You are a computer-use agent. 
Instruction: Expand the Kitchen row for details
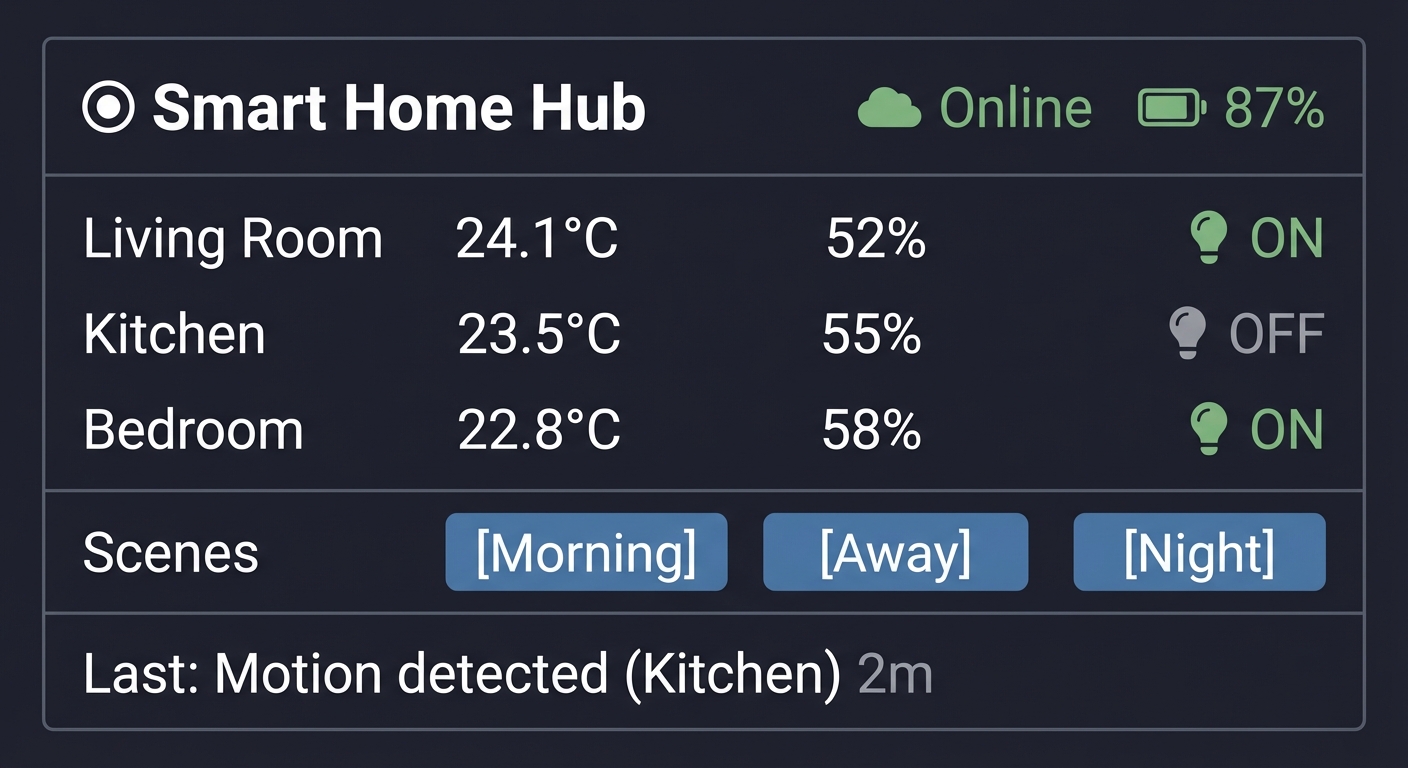click(x=175, y=333)
